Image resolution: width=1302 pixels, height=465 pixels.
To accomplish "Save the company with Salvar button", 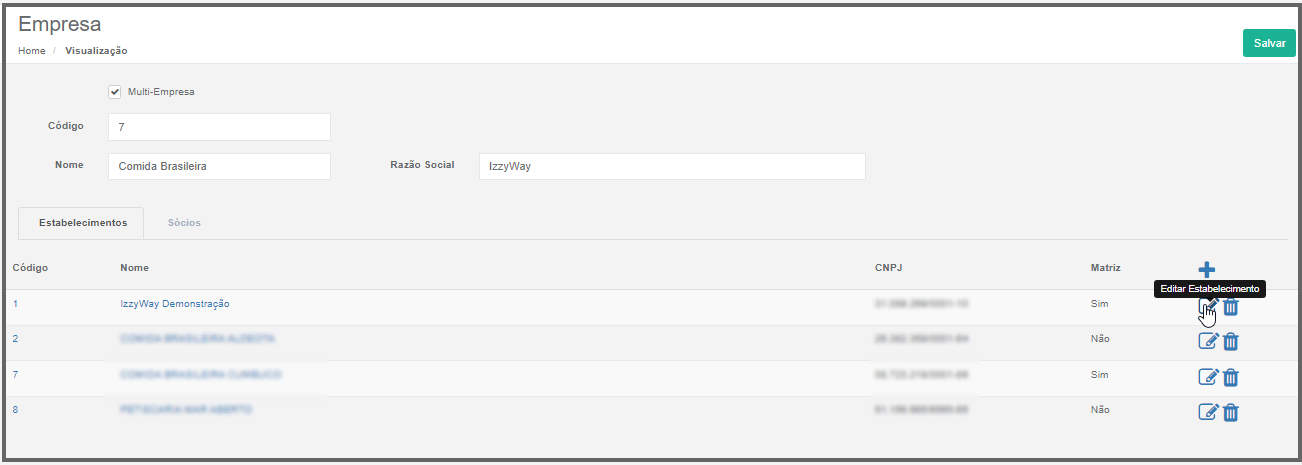I will (x=1269, y=43).
